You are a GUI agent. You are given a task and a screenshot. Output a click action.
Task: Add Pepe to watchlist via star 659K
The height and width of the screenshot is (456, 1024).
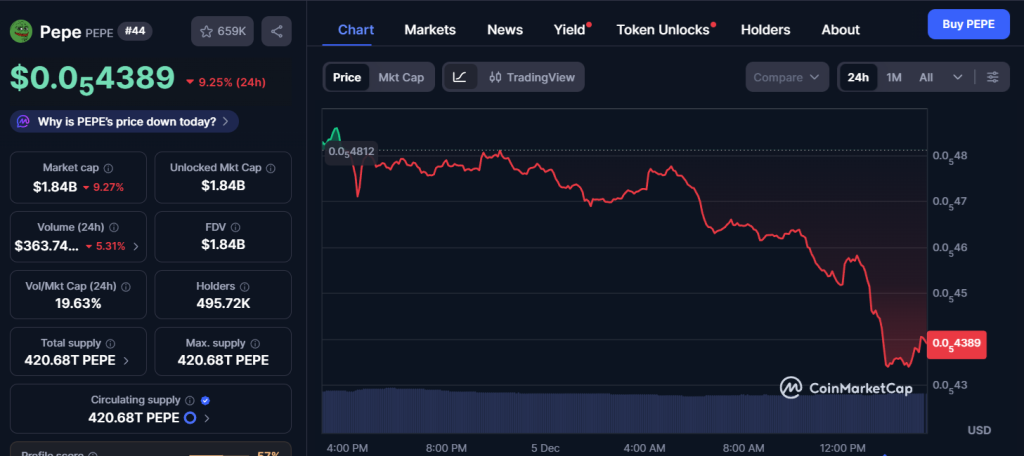[x=223, y=31]
